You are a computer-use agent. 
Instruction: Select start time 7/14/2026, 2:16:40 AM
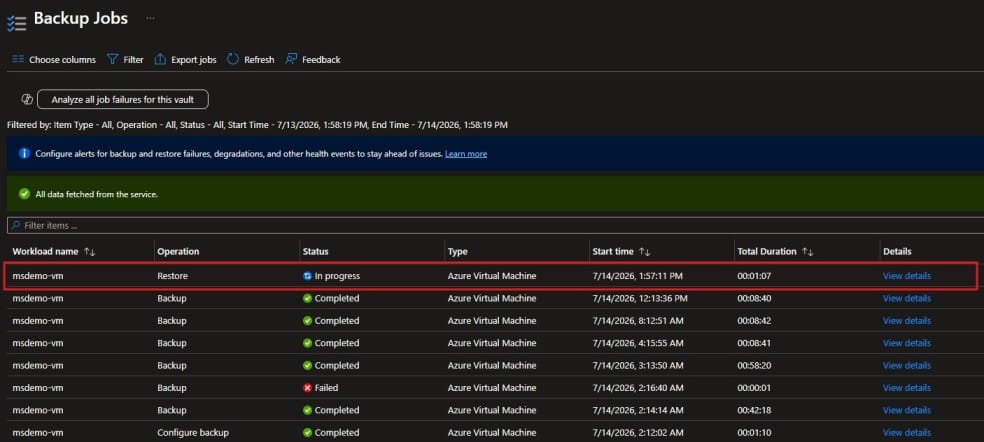click(x=639, y=388)
